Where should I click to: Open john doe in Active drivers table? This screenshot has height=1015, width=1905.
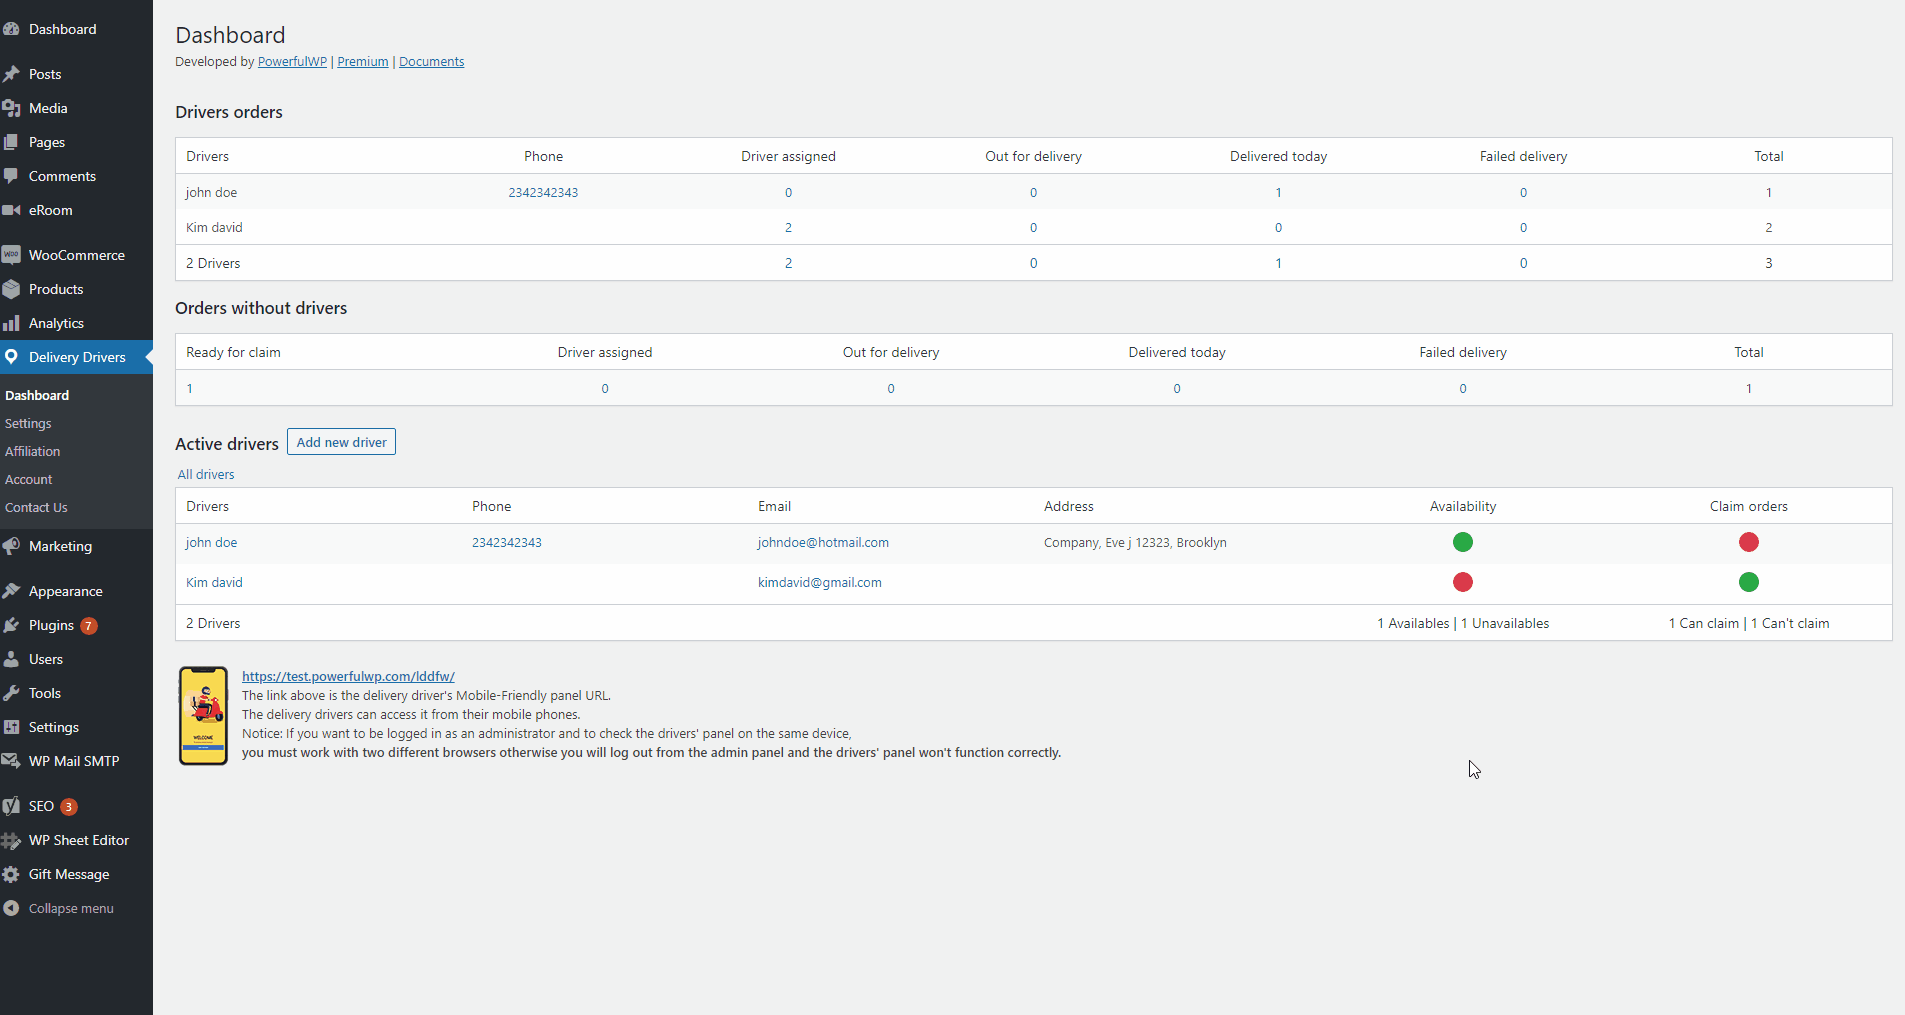pyautogui.click(x=211, y=542)
